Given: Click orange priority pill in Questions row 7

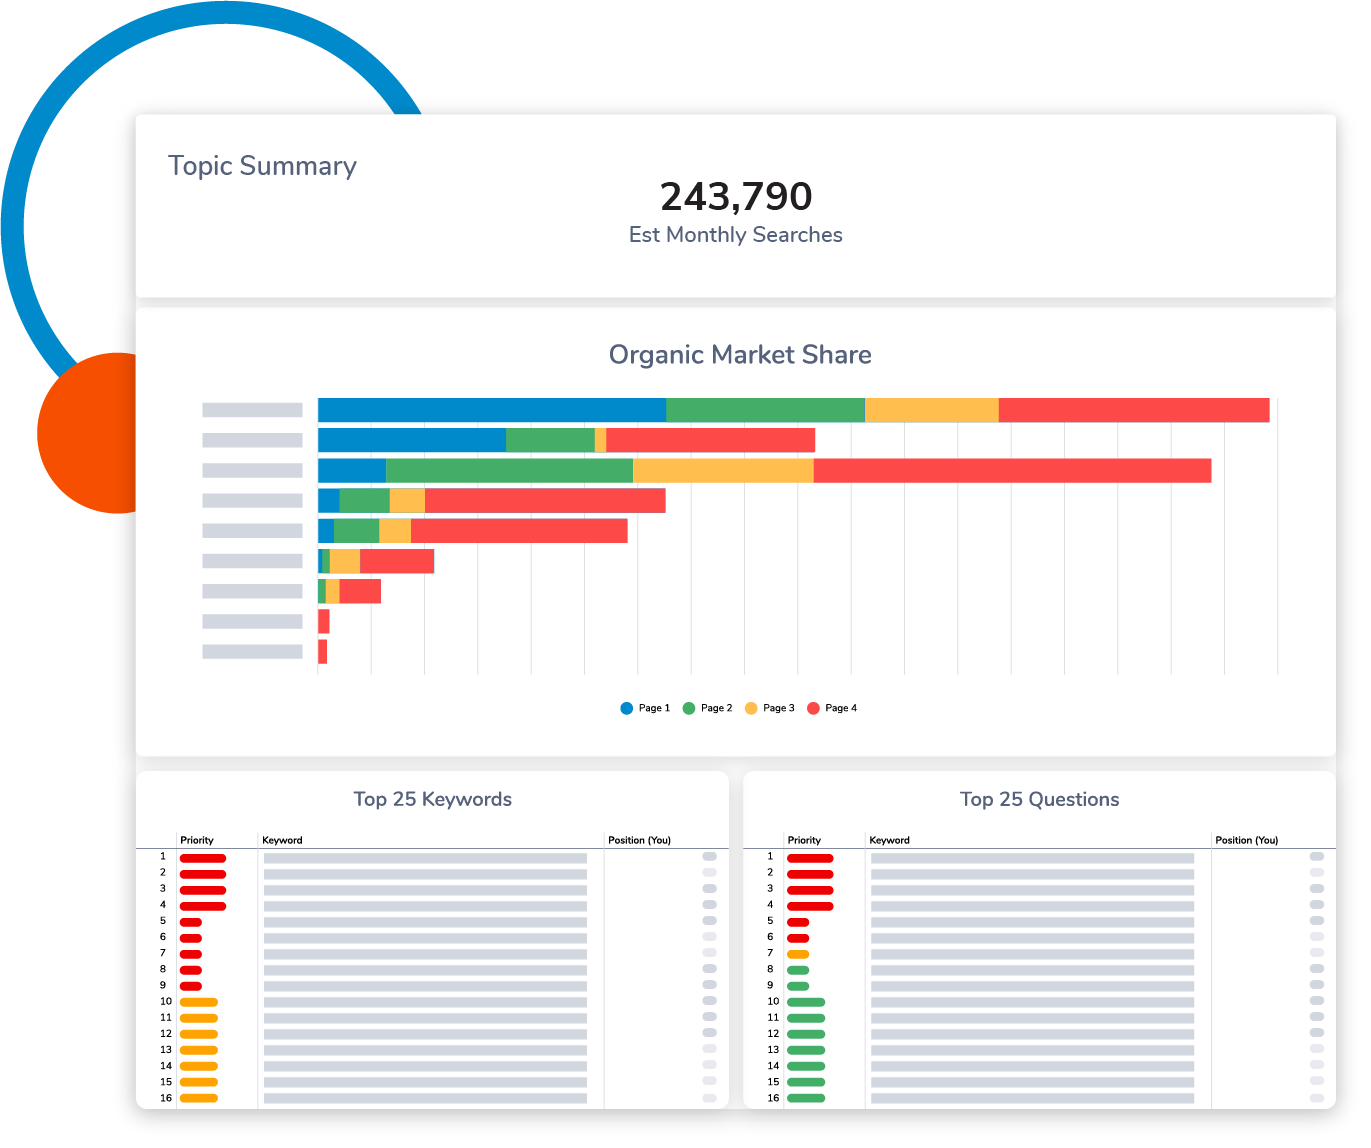Looking at the screenshot, I should tap(798, 954).
